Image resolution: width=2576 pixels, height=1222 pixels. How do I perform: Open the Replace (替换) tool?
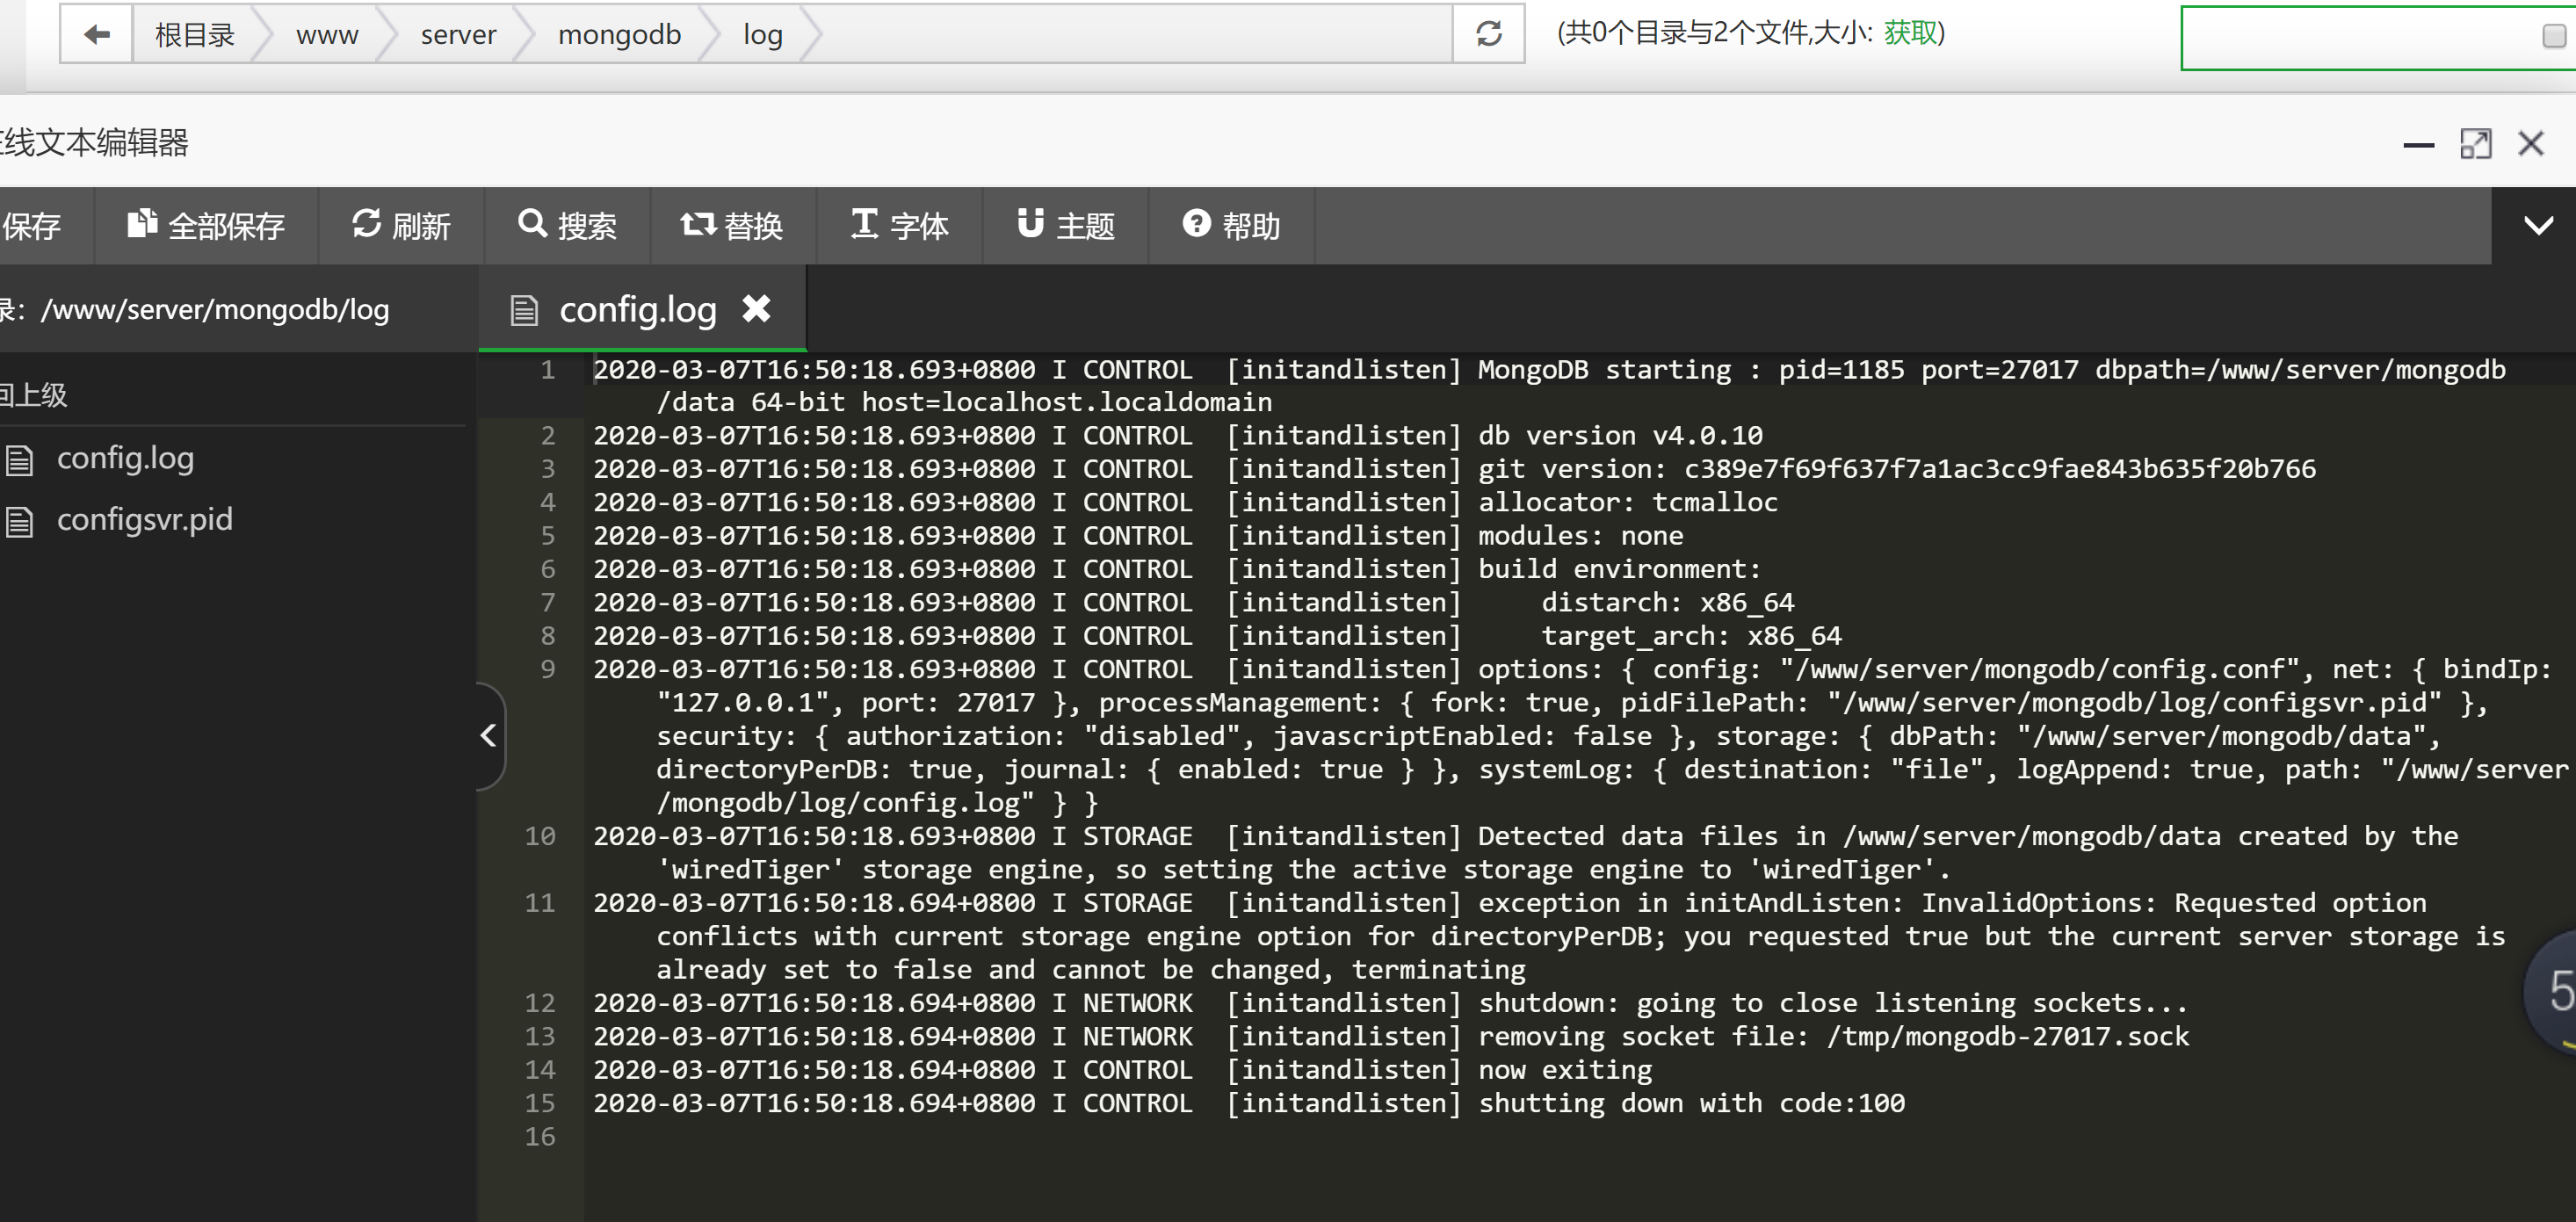tap(732, 226)
